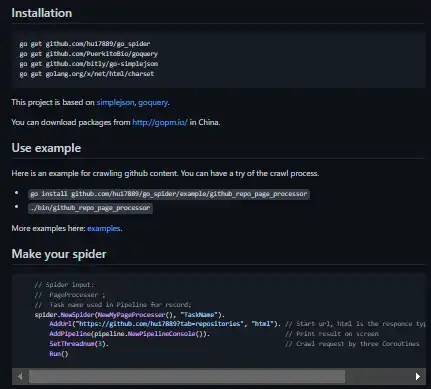431x389 pixels.
Task: Click the comment '// Spider input:'
Action: pos(64,285)
